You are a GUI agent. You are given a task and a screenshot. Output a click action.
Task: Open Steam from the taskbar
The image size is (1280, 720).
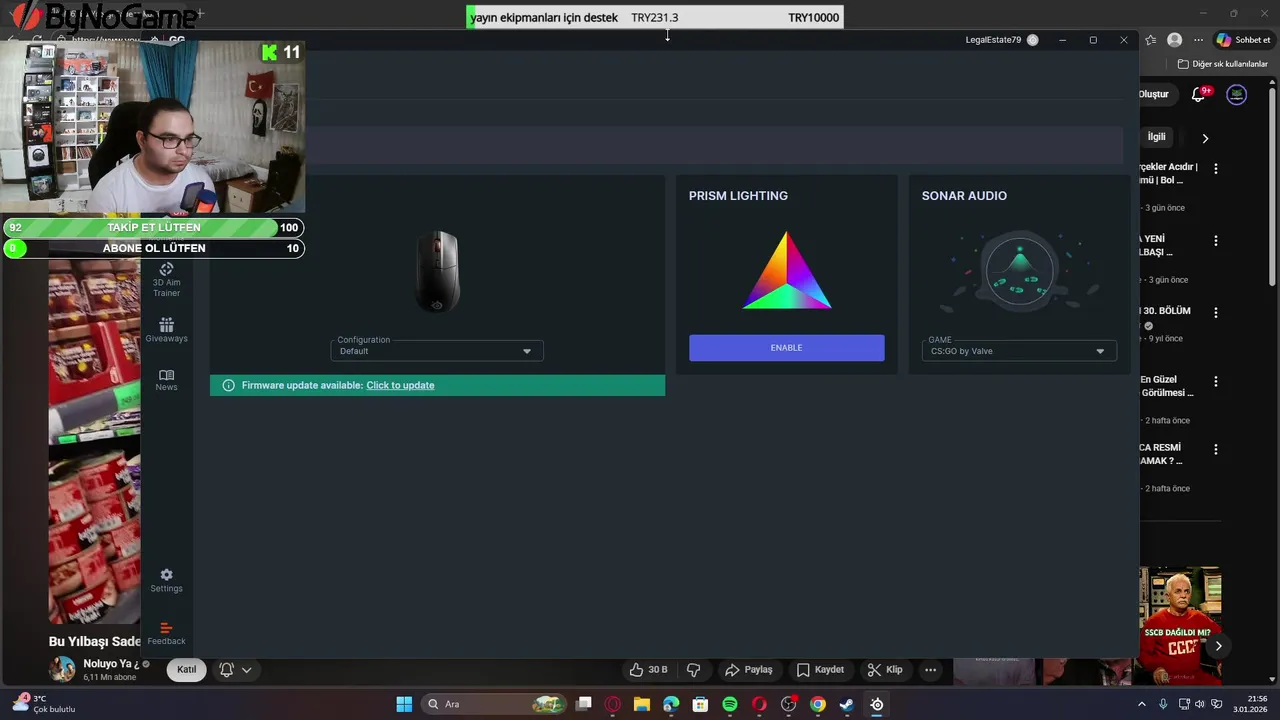847,704
